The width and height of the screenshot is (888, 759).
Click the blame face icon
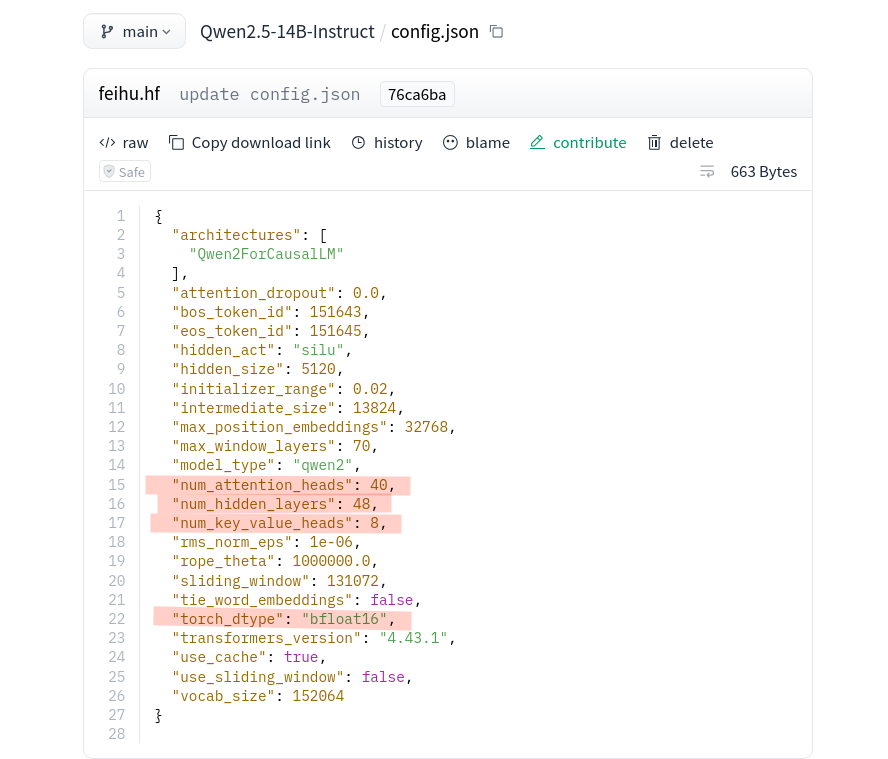(450, 143)
